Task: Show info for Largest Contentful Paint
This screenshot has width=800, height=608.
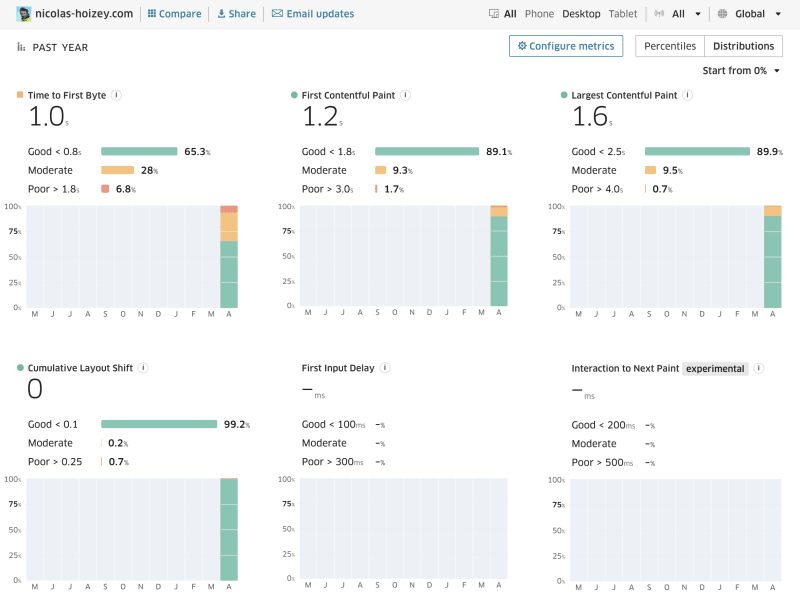Action: pyautogui.click(x=687, y=95)
